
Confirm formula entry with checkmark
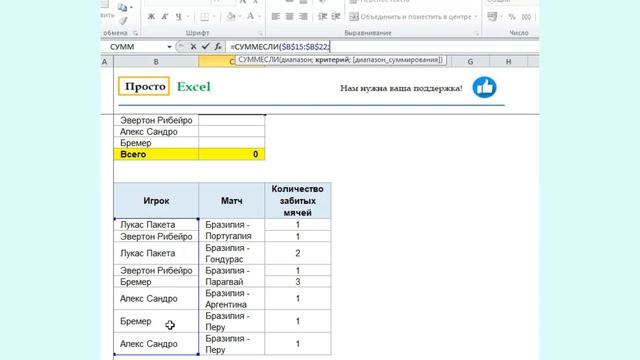point(205,47)
